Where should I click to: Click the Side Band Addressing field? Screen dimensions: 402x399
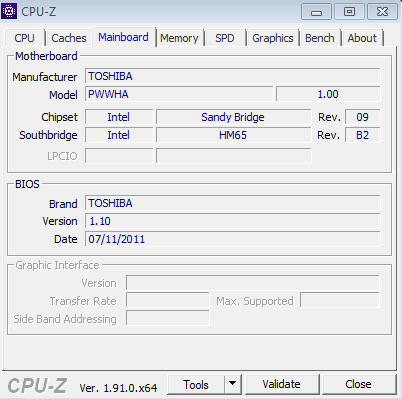pos(168,318)
